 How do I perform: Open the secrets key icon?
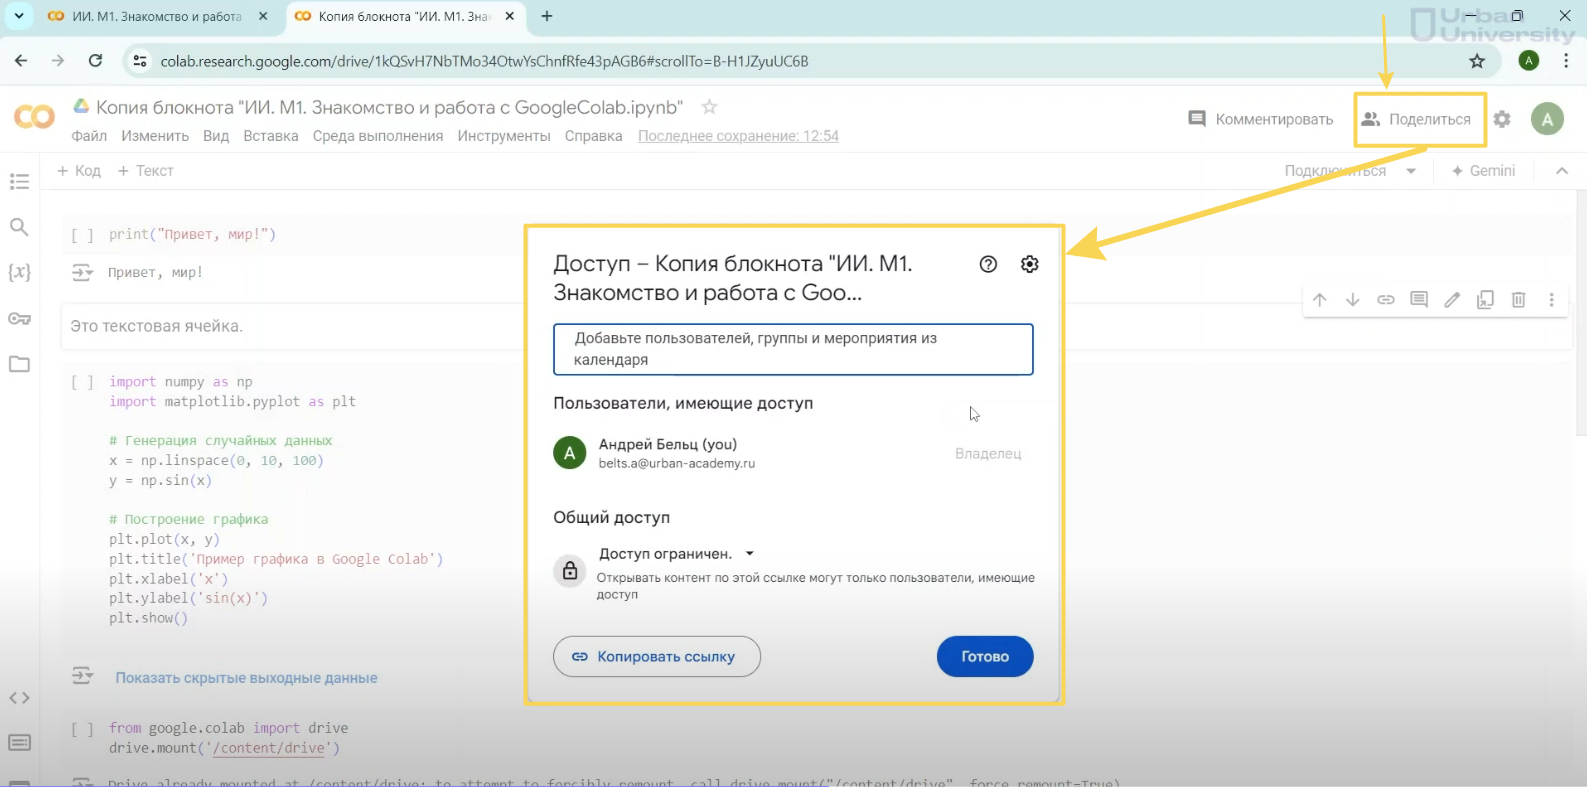[19, 319]
